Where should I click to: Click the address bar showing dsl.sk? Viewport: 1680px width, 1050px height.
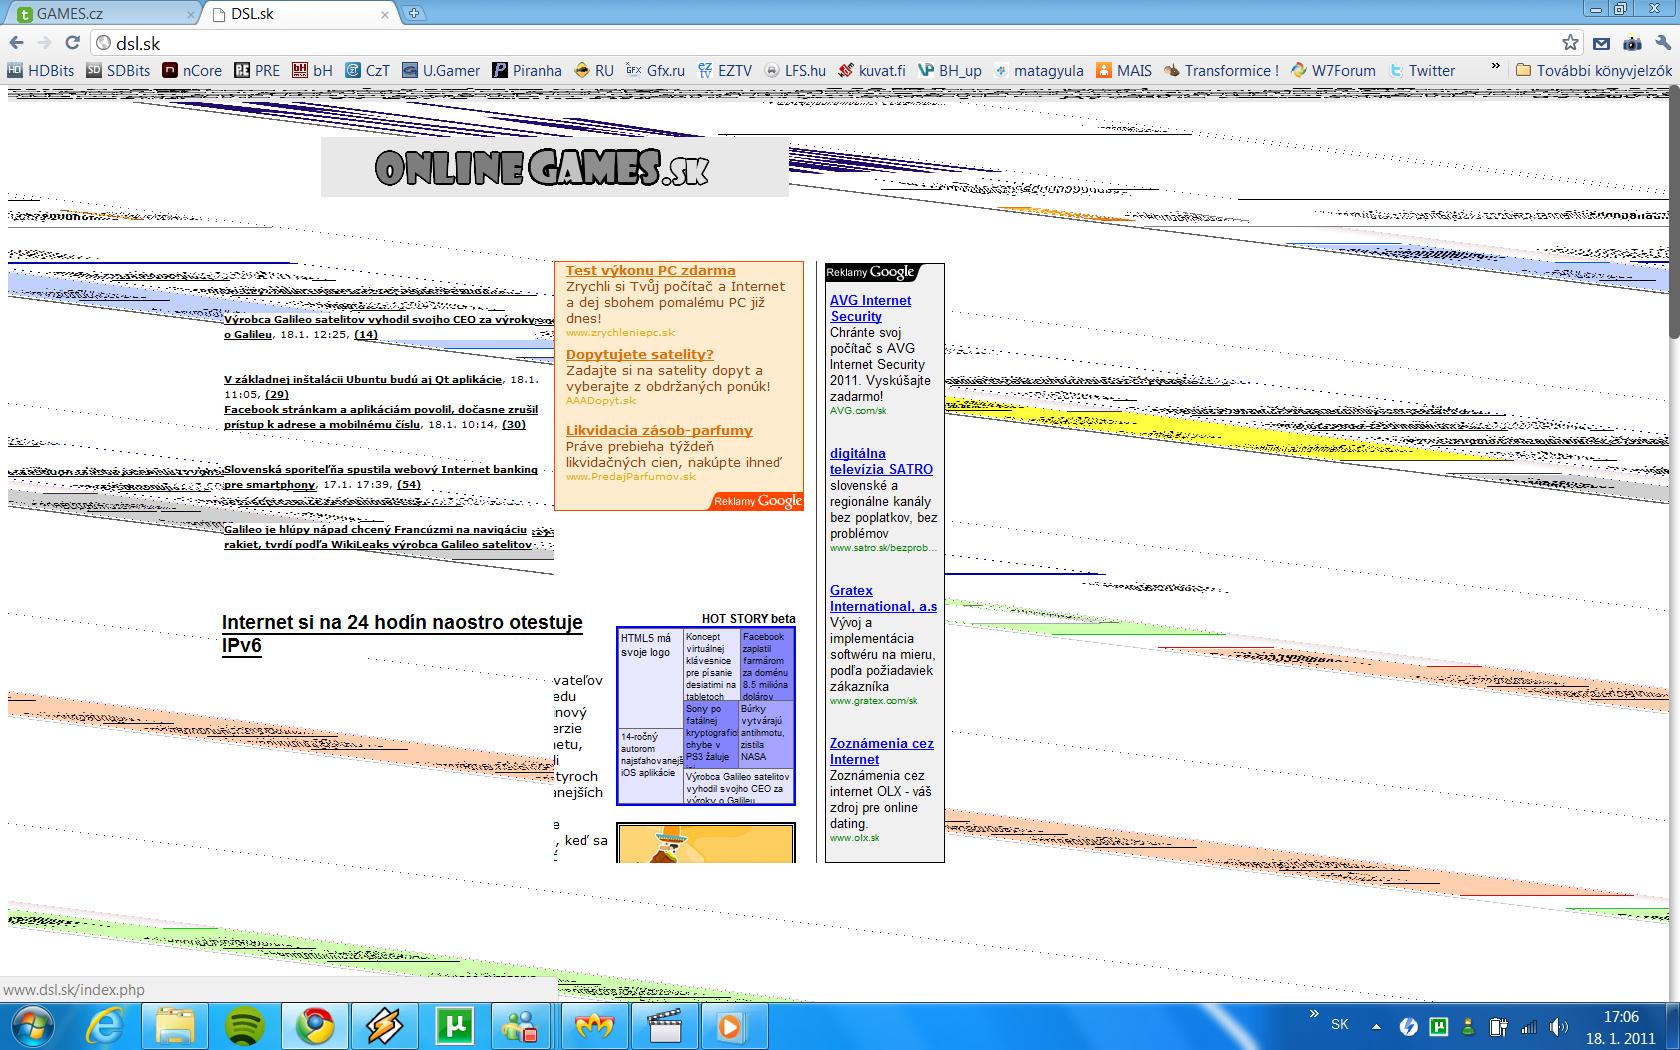[x=800, y=43]
